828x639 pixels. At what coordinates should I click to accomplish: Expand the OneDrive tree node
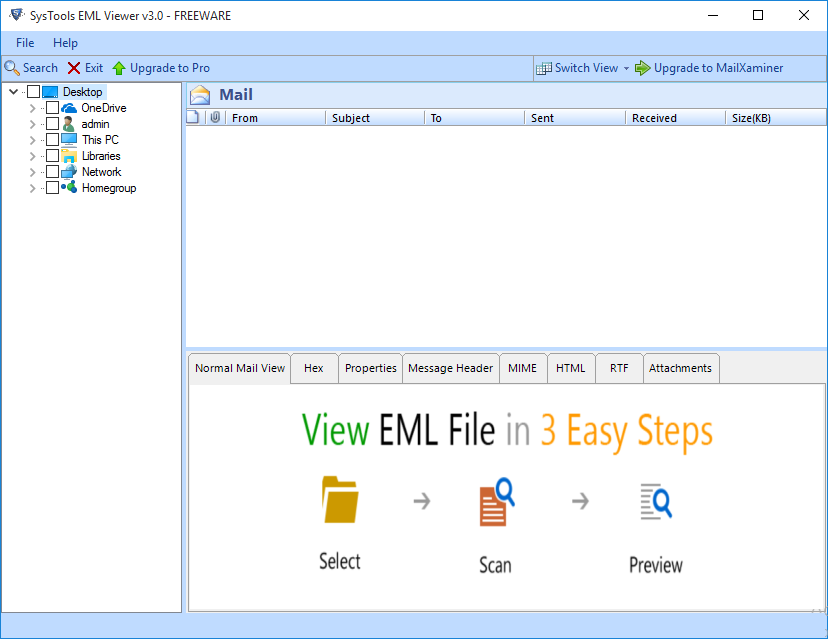[33, 108]
